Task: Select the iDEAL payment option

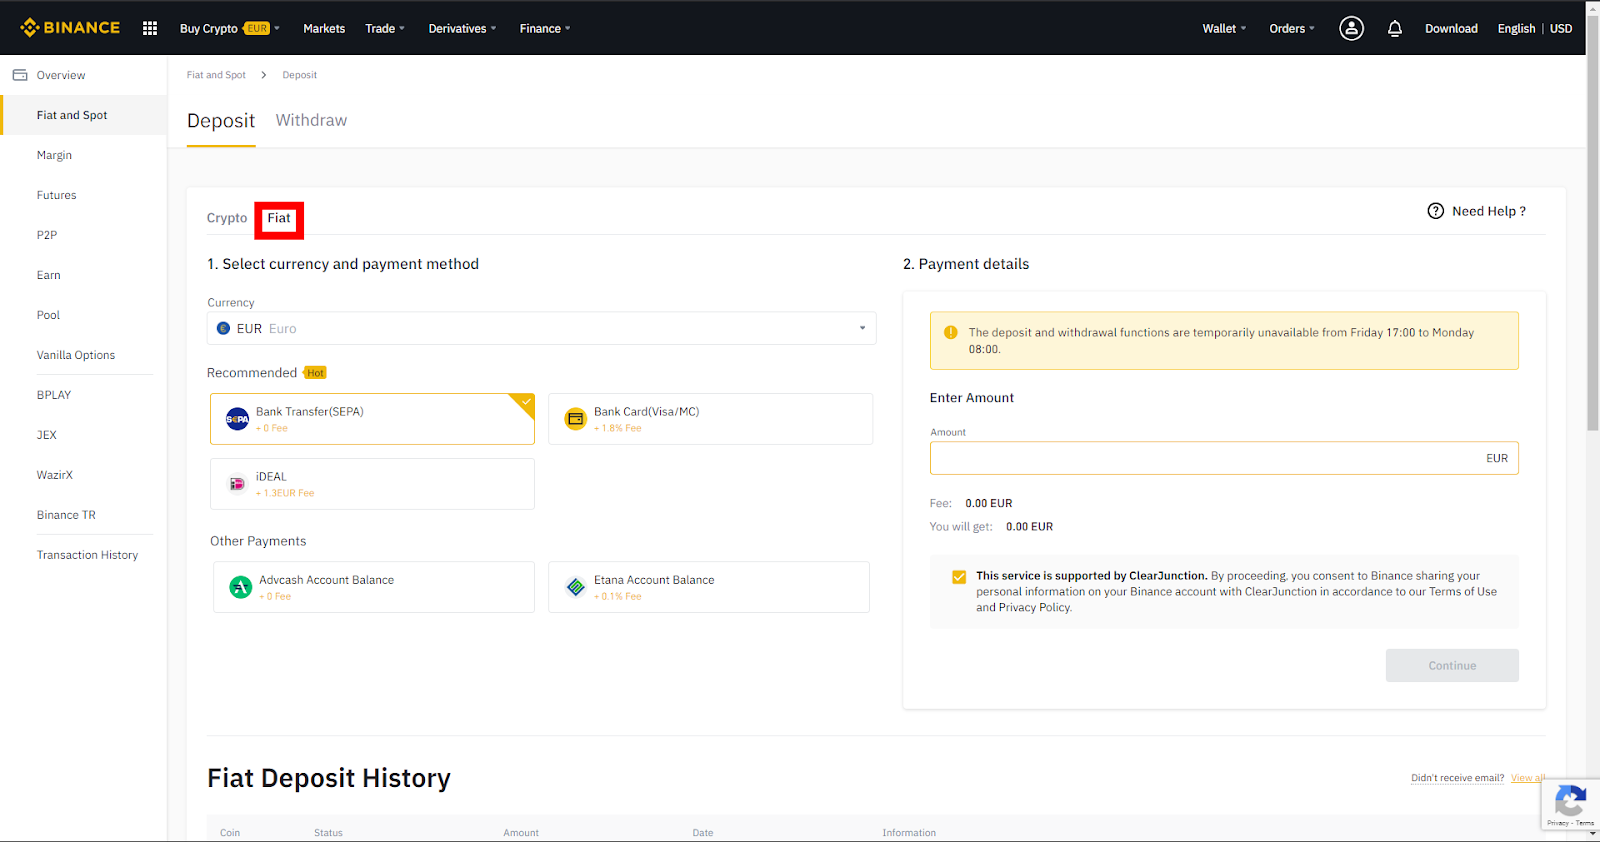Action: (x=372, y=484)
